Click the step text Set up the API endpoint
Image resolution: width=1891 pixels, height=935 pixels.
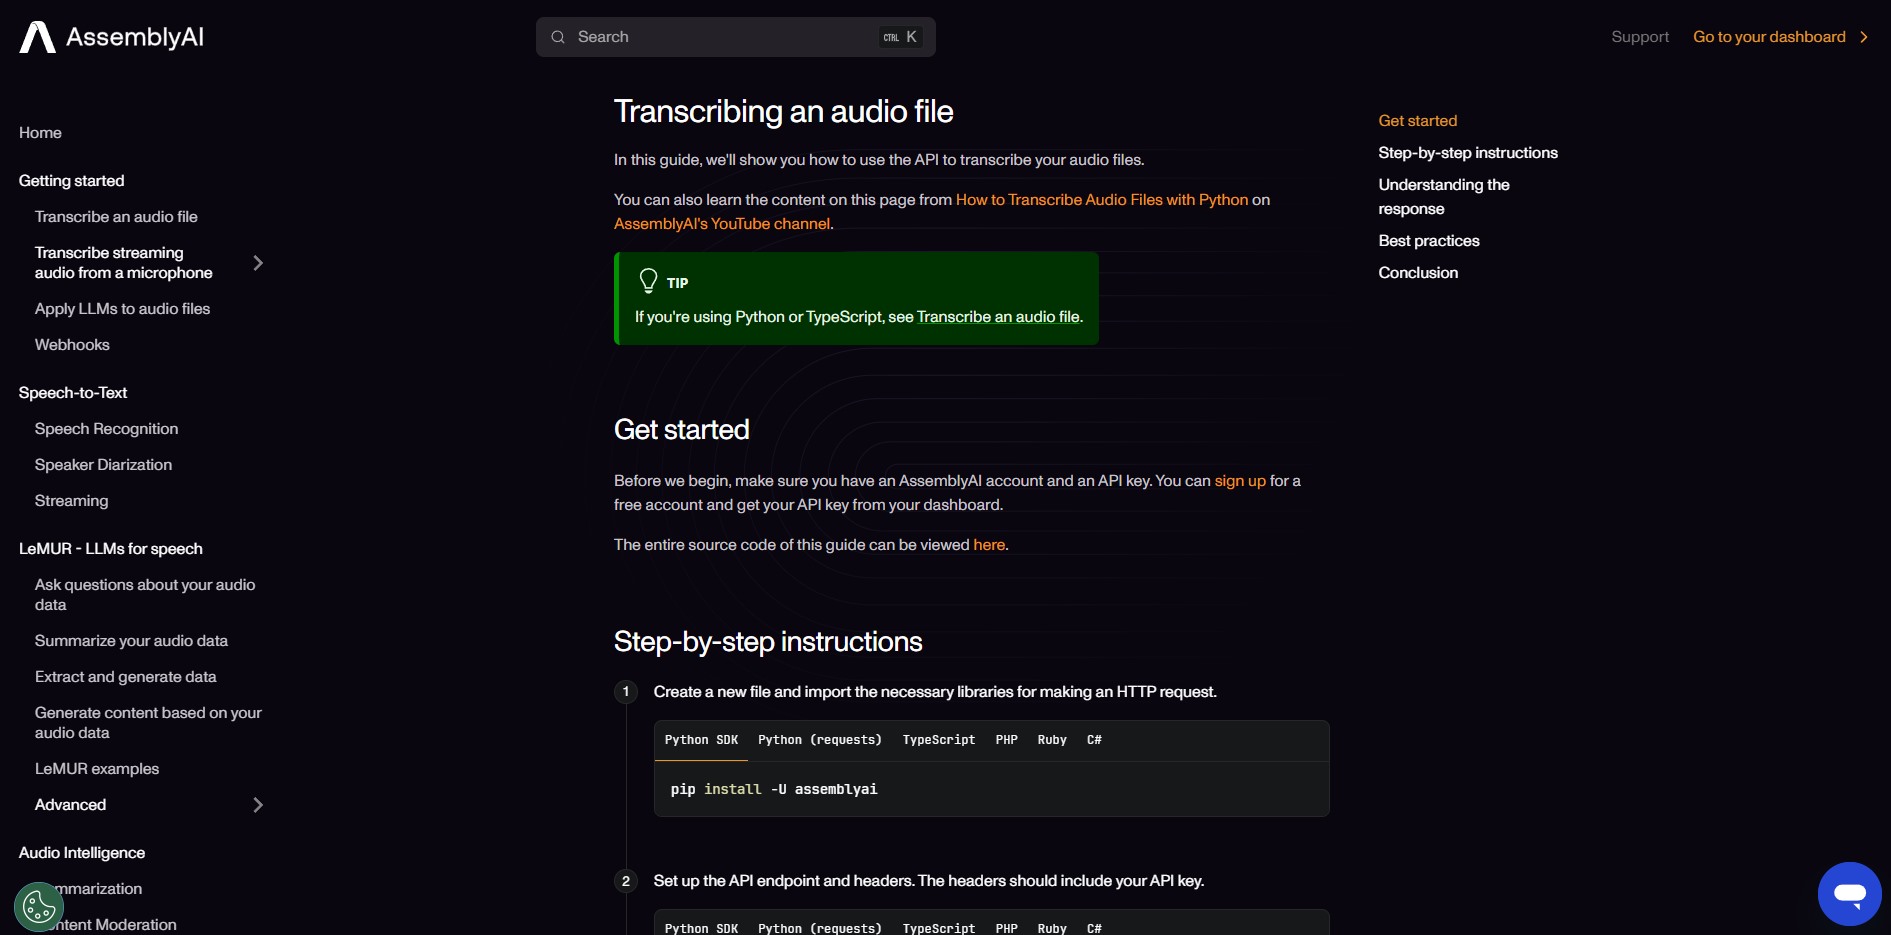point(929,881)
